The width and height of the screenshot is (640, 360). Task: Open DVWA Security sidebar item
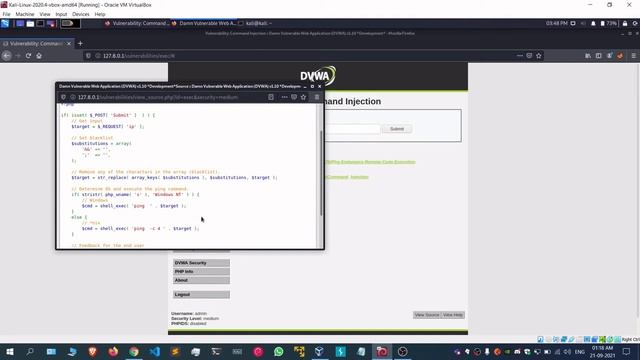201,263
